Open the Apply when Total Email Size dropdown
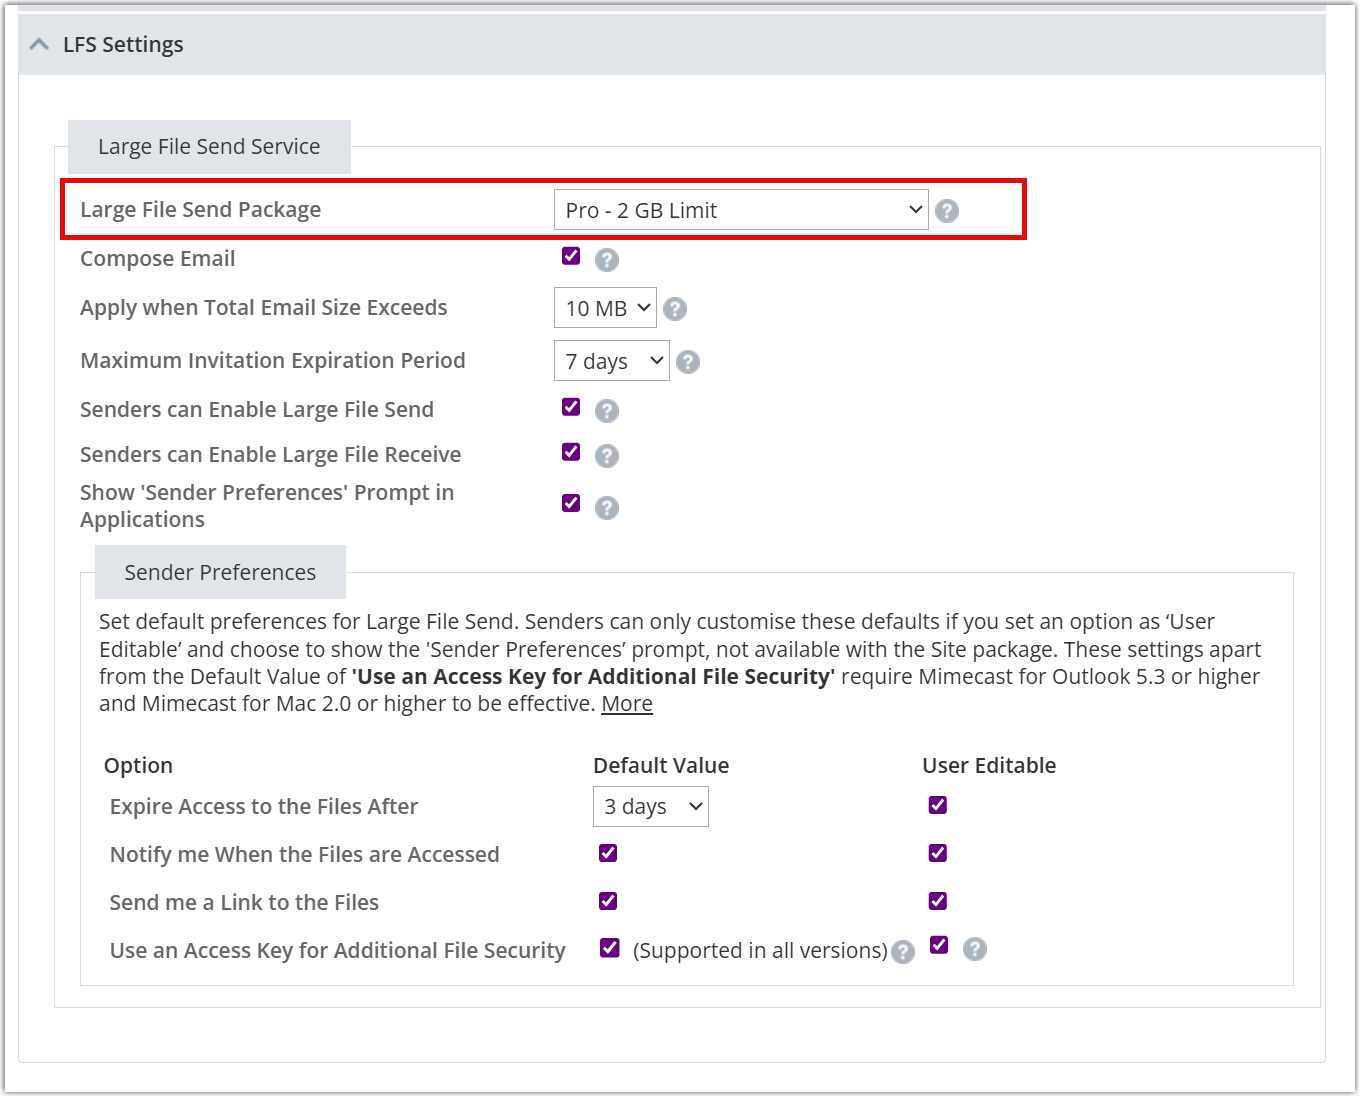Viewport: 1360px width, 1097px height. [x=605, y=308]
